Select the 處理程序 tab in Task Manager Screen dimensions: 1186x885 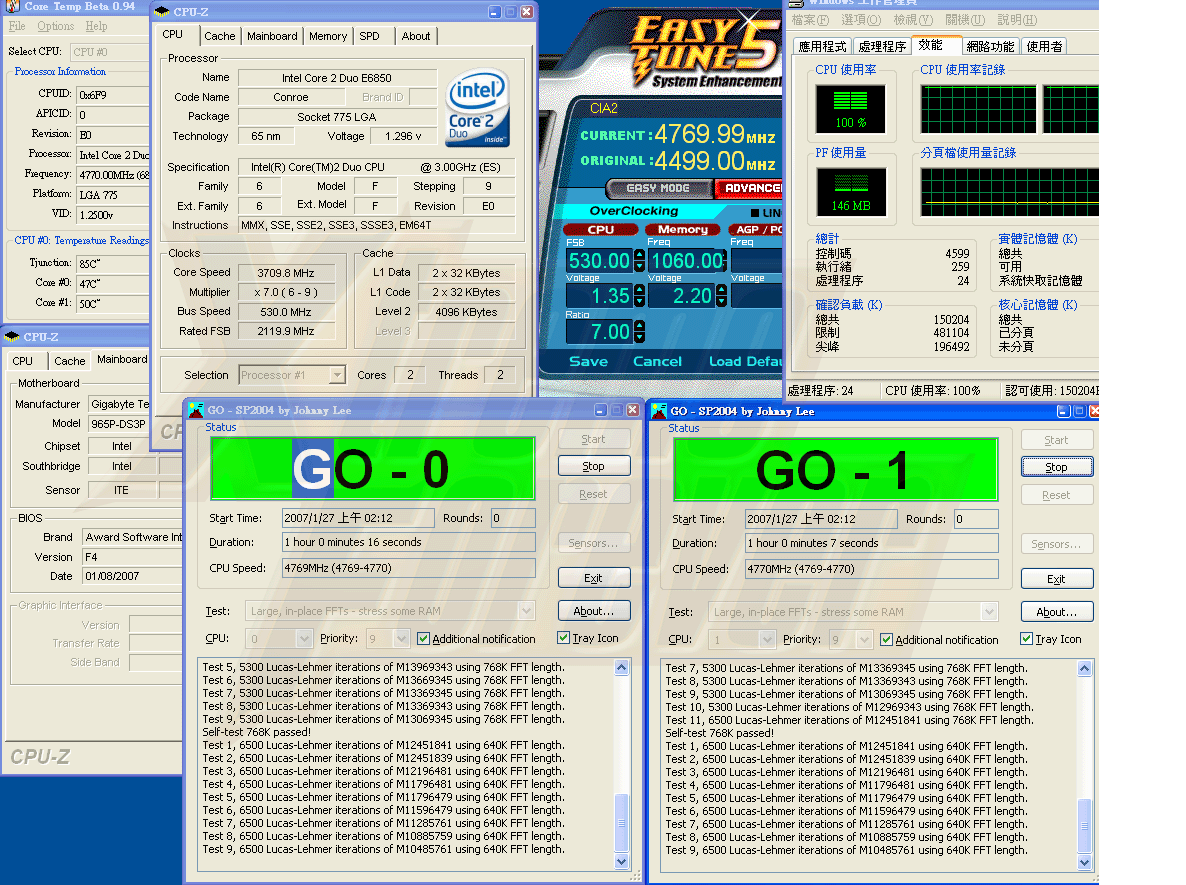882,46
